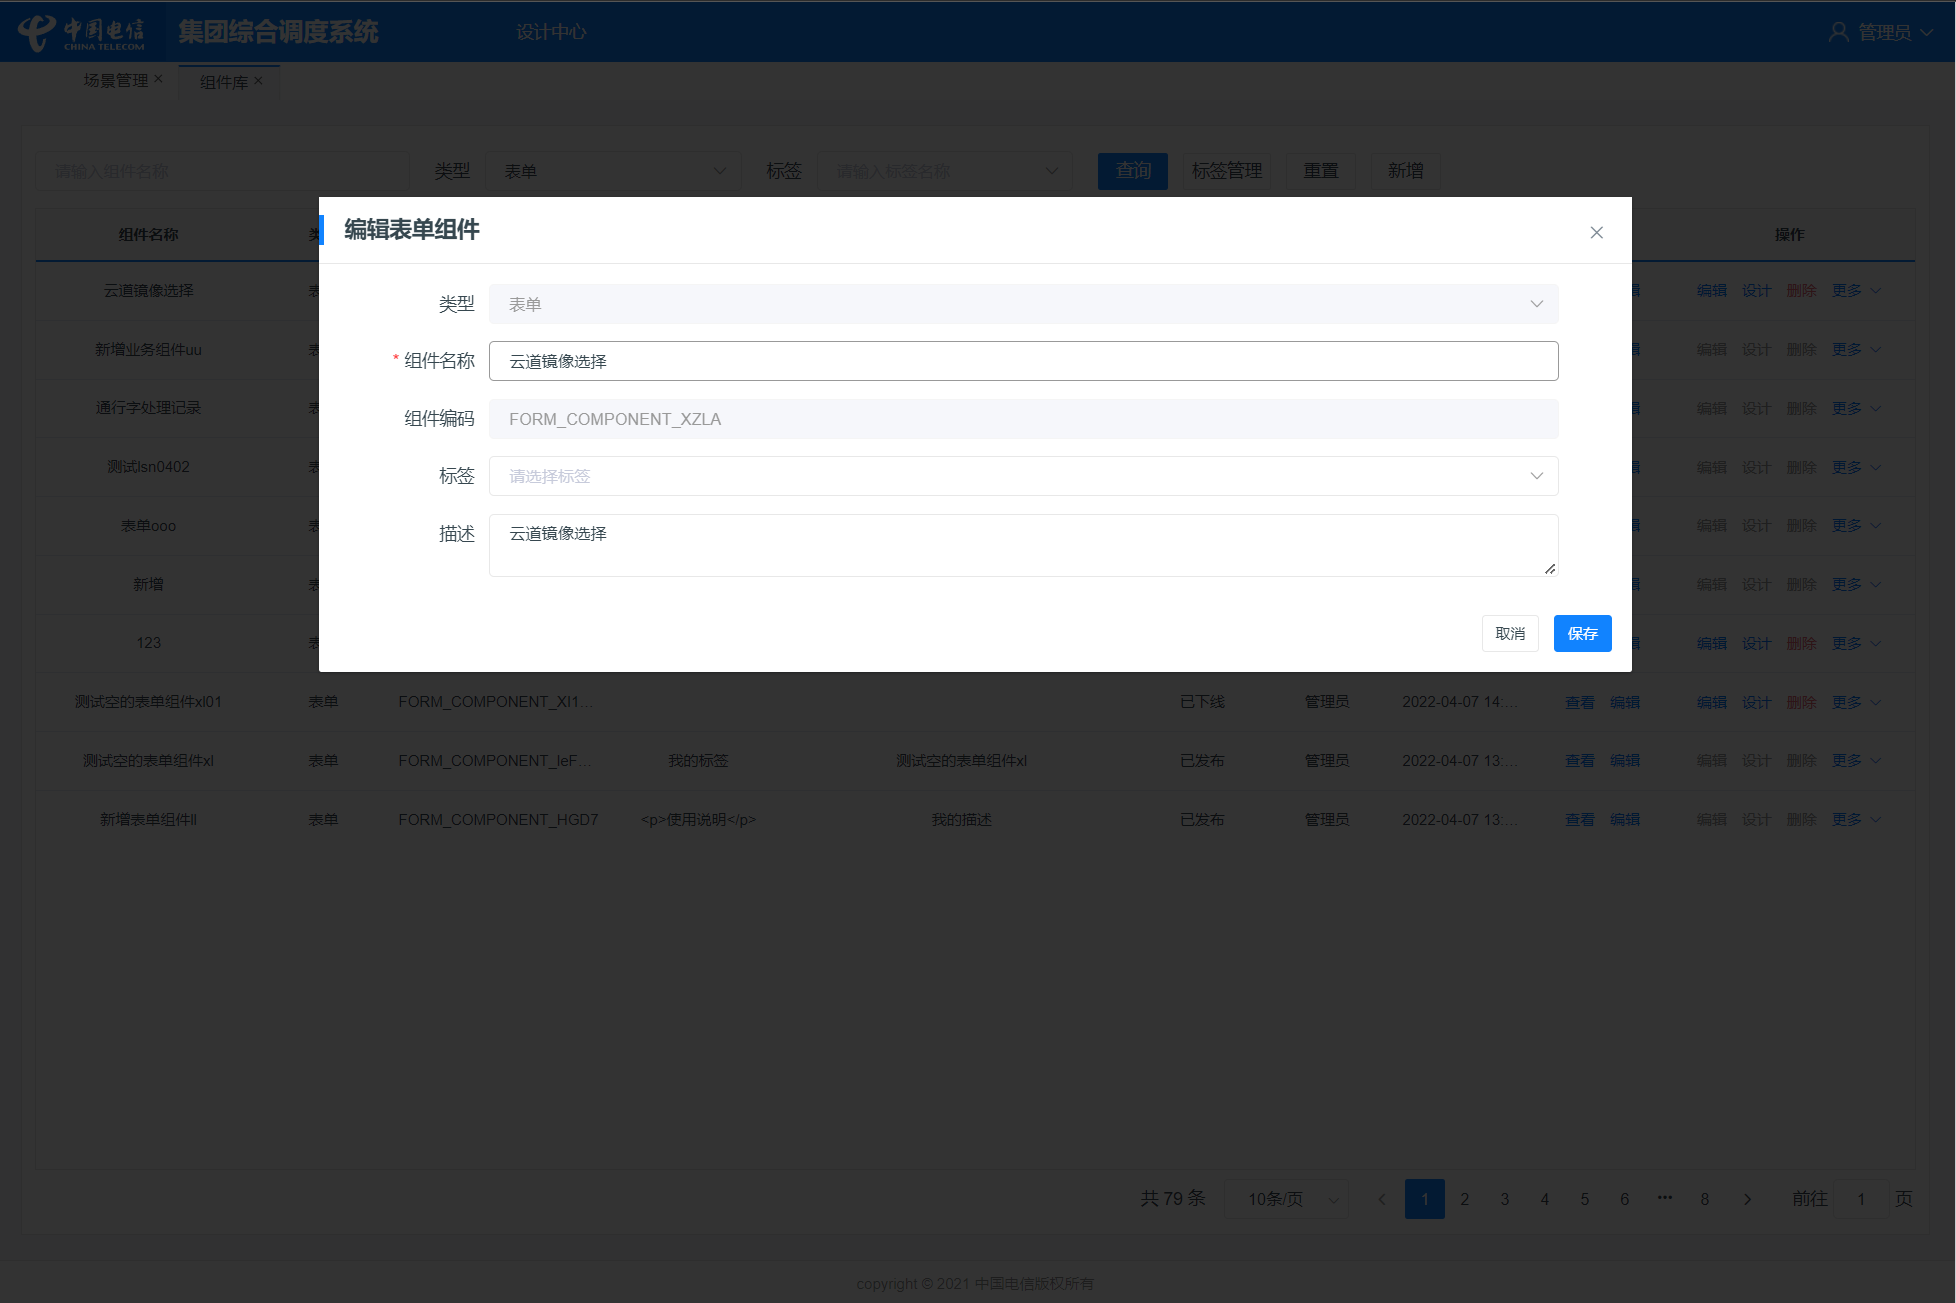Viewport: 1956px width, 1303px height.
Task: Open the 类型 dropdown in dialog
Action: (1023, 304)
